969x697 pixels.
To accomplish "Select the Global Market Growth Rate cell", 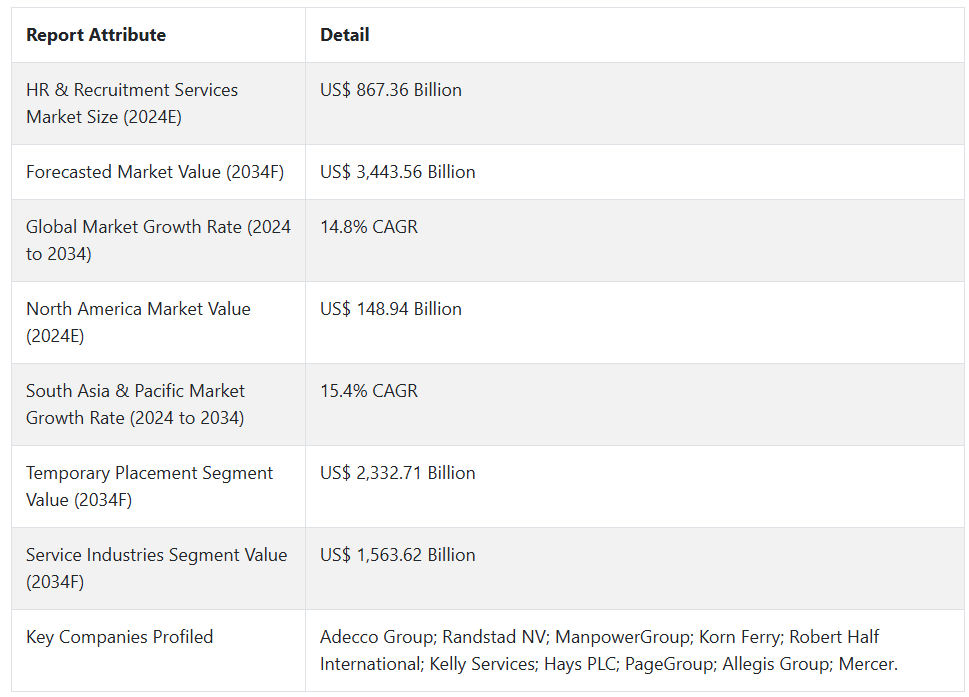I will click(x=158, y=240).
